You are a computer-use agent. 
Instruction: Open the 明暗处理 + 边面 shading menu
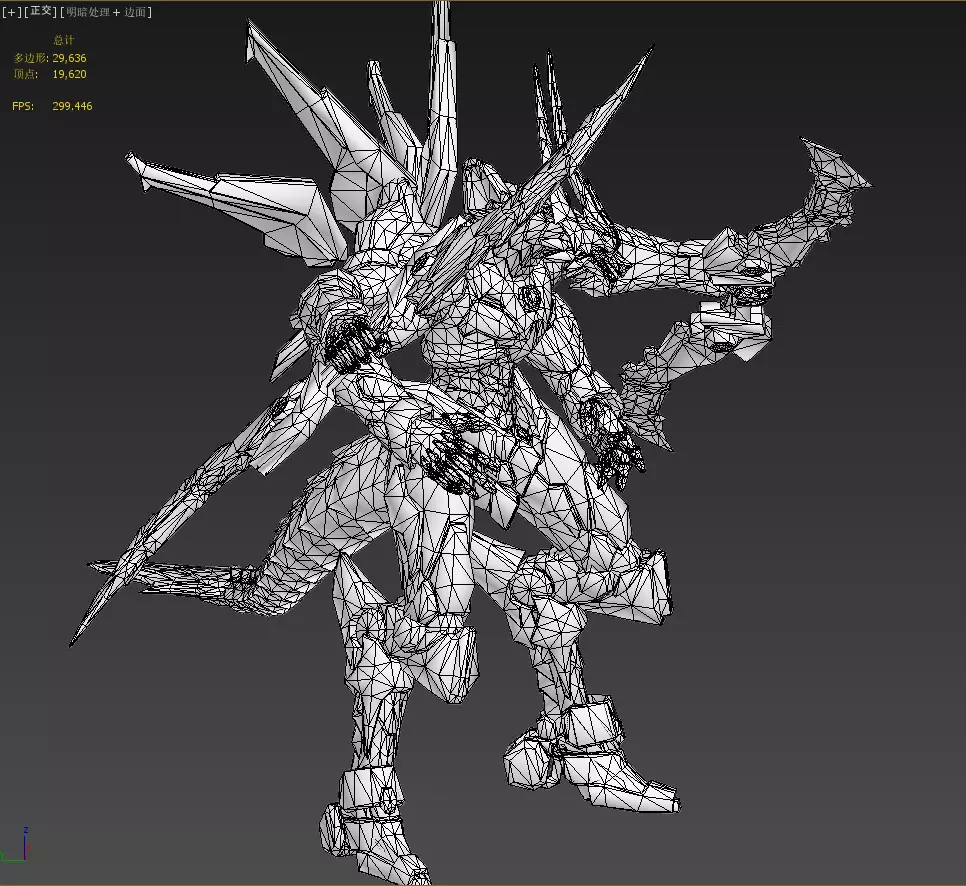[x=106, y=12]
